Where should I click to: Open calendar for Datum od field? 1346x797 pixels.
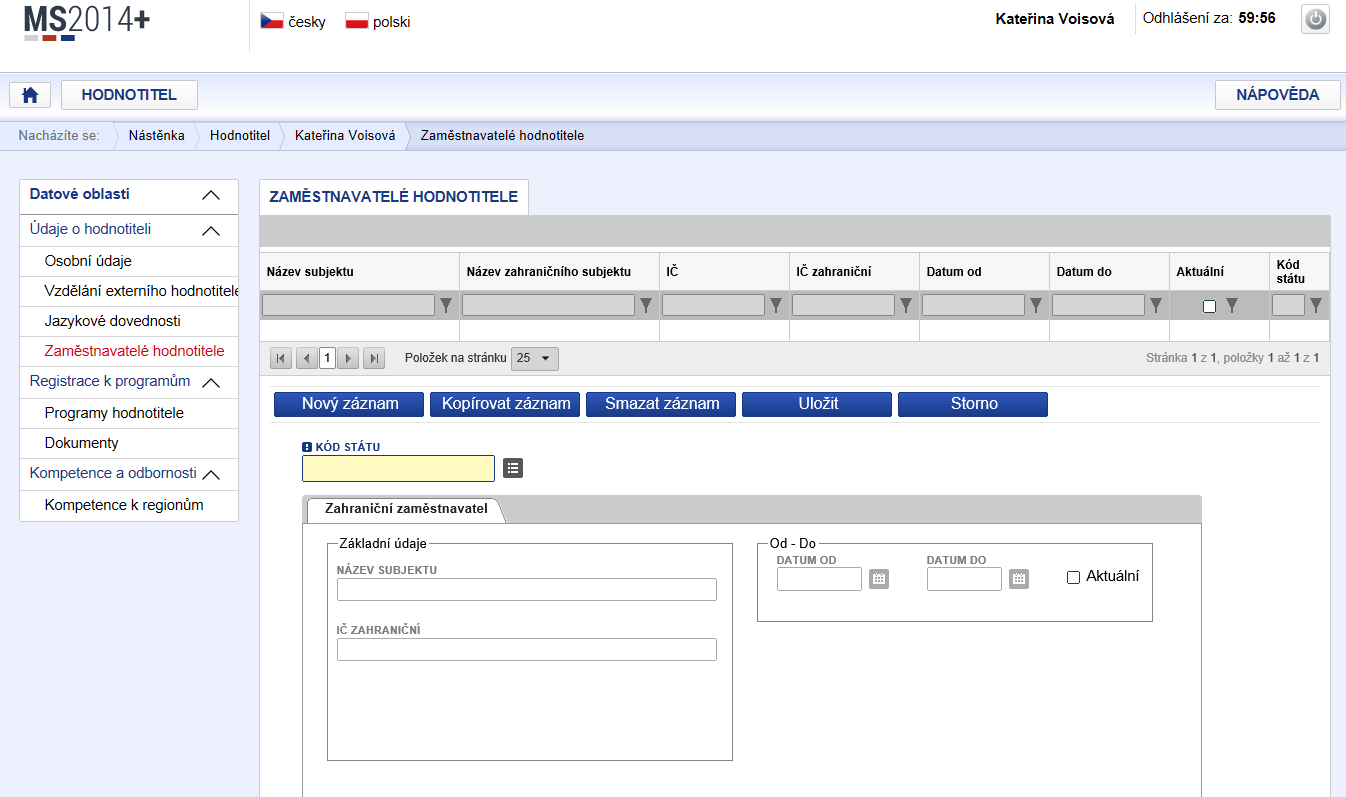879,578
